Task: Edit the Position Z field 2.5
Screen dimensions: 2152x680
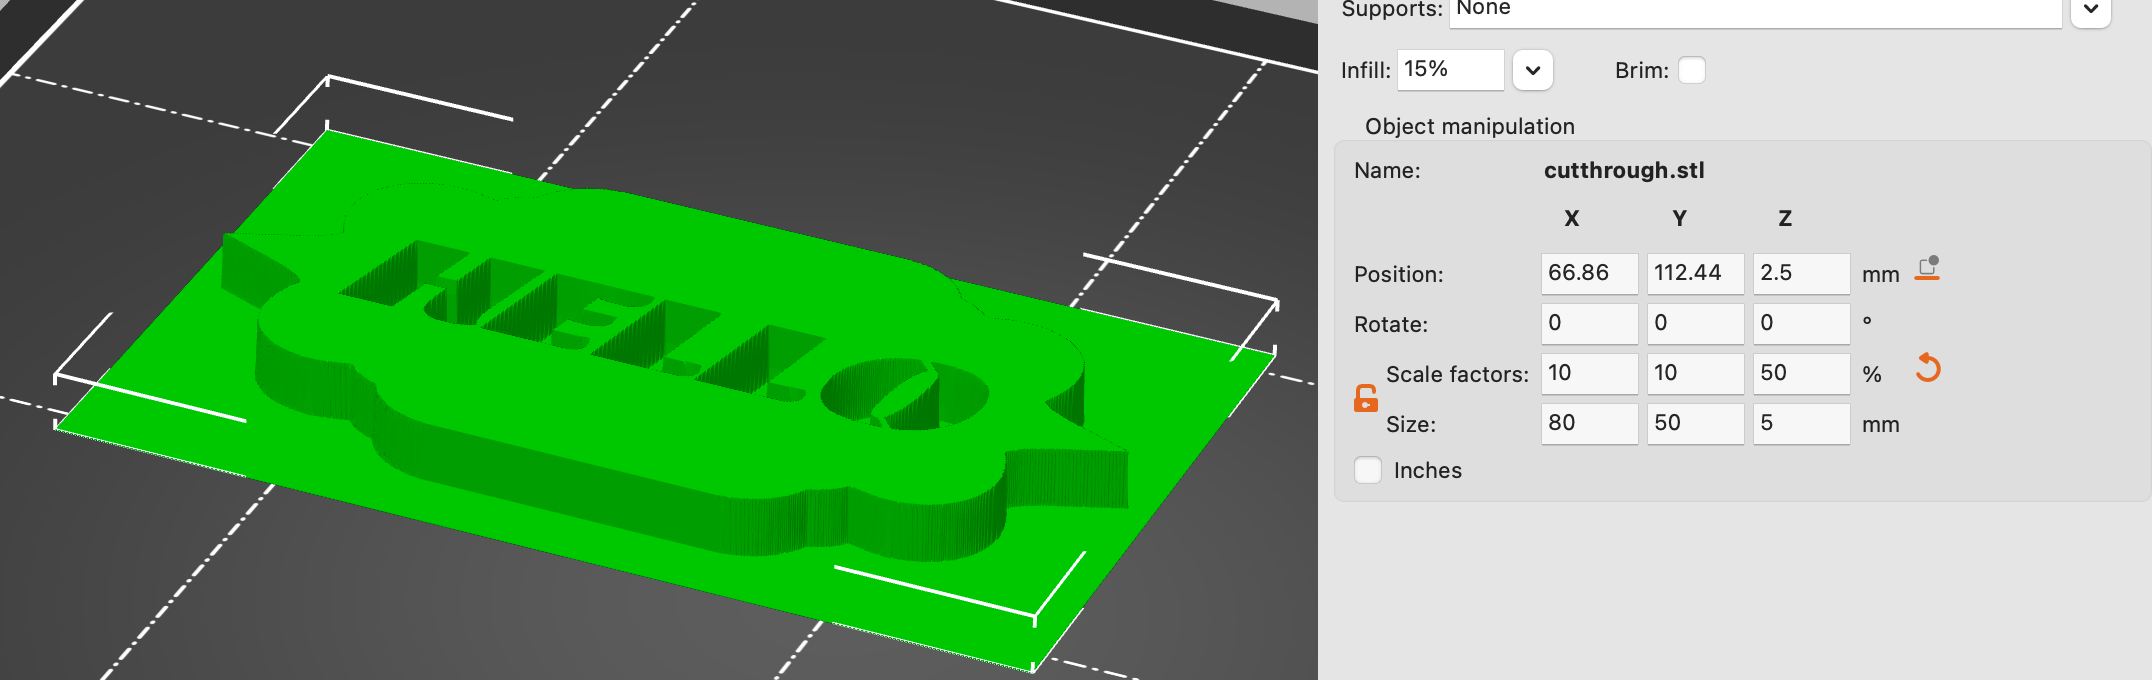Action: point(1802,273)
